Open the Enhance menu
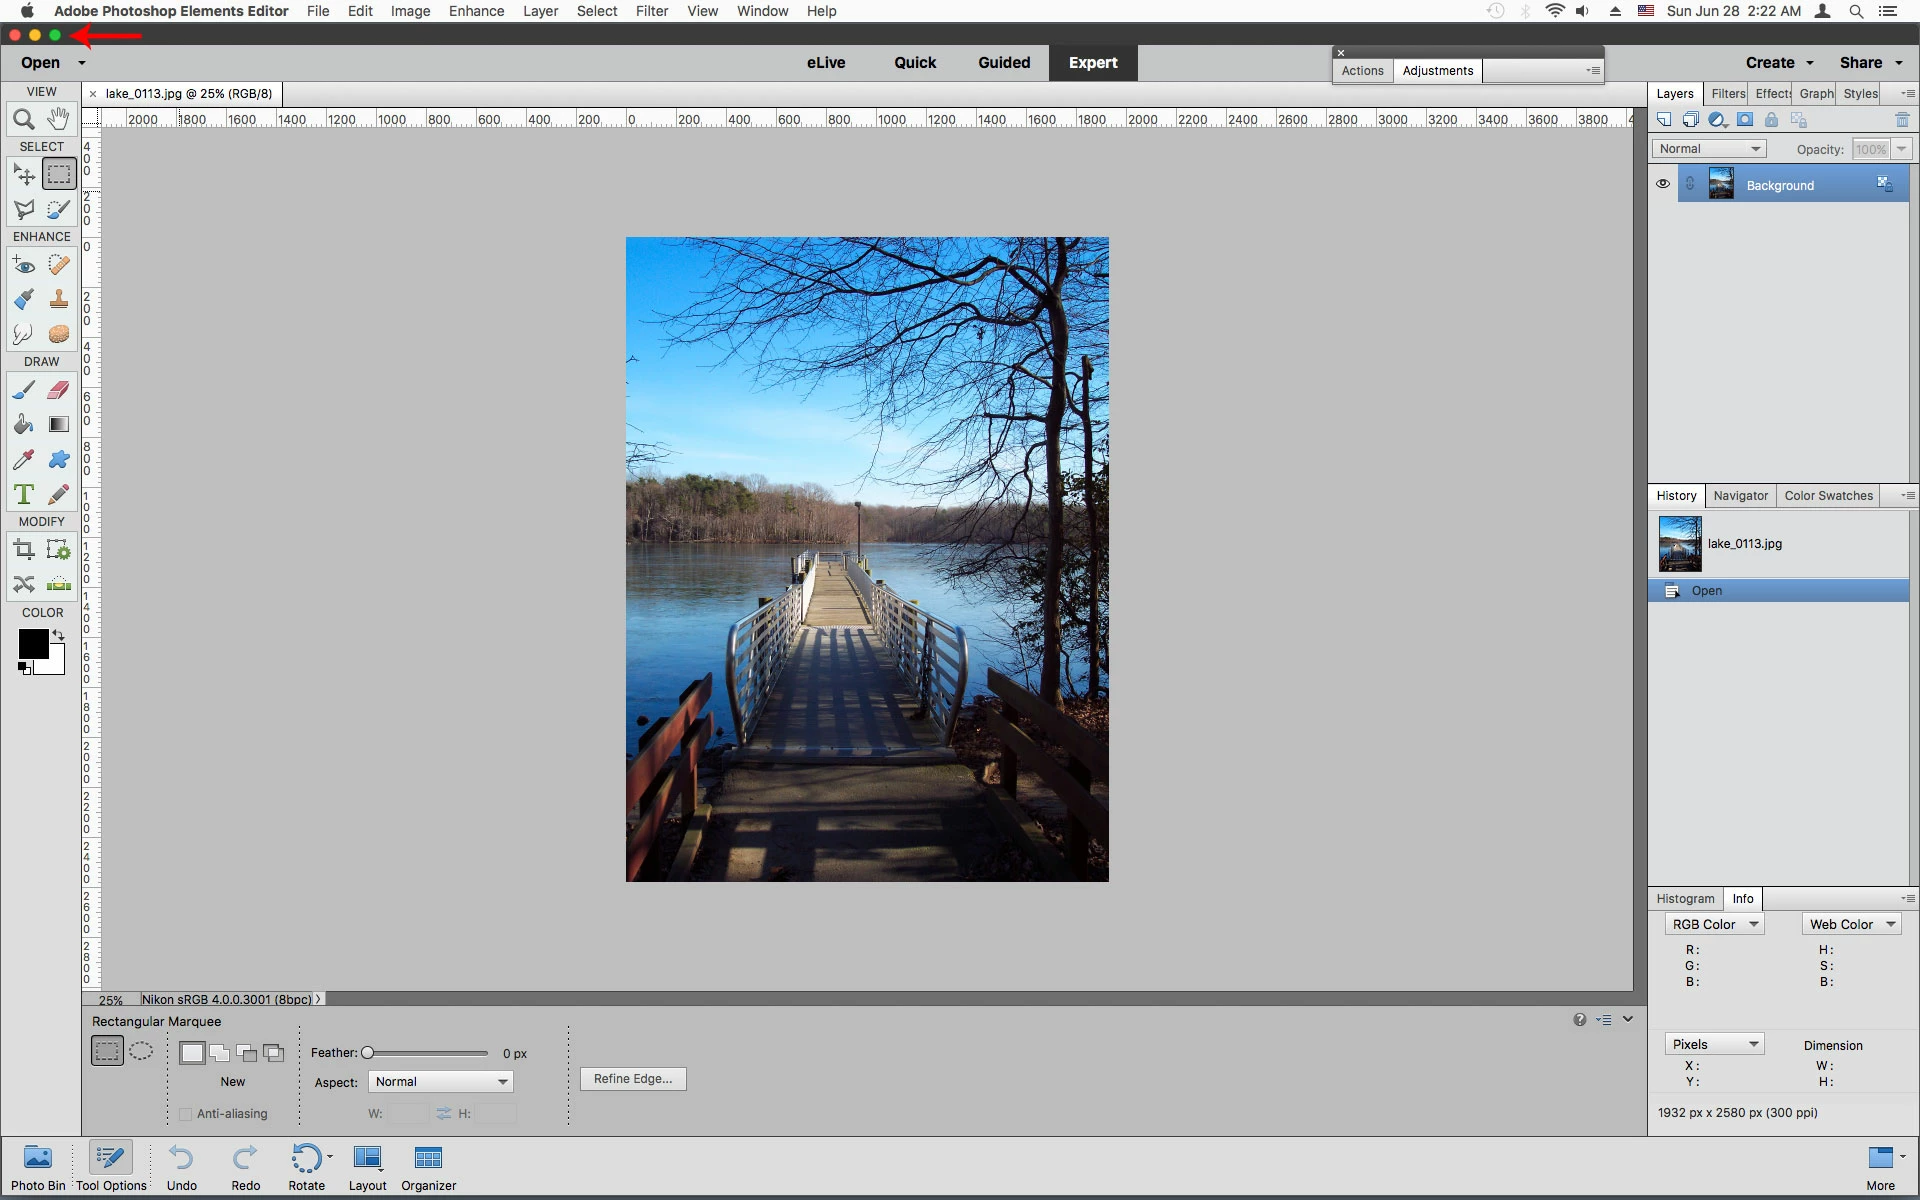 point(476,11)
